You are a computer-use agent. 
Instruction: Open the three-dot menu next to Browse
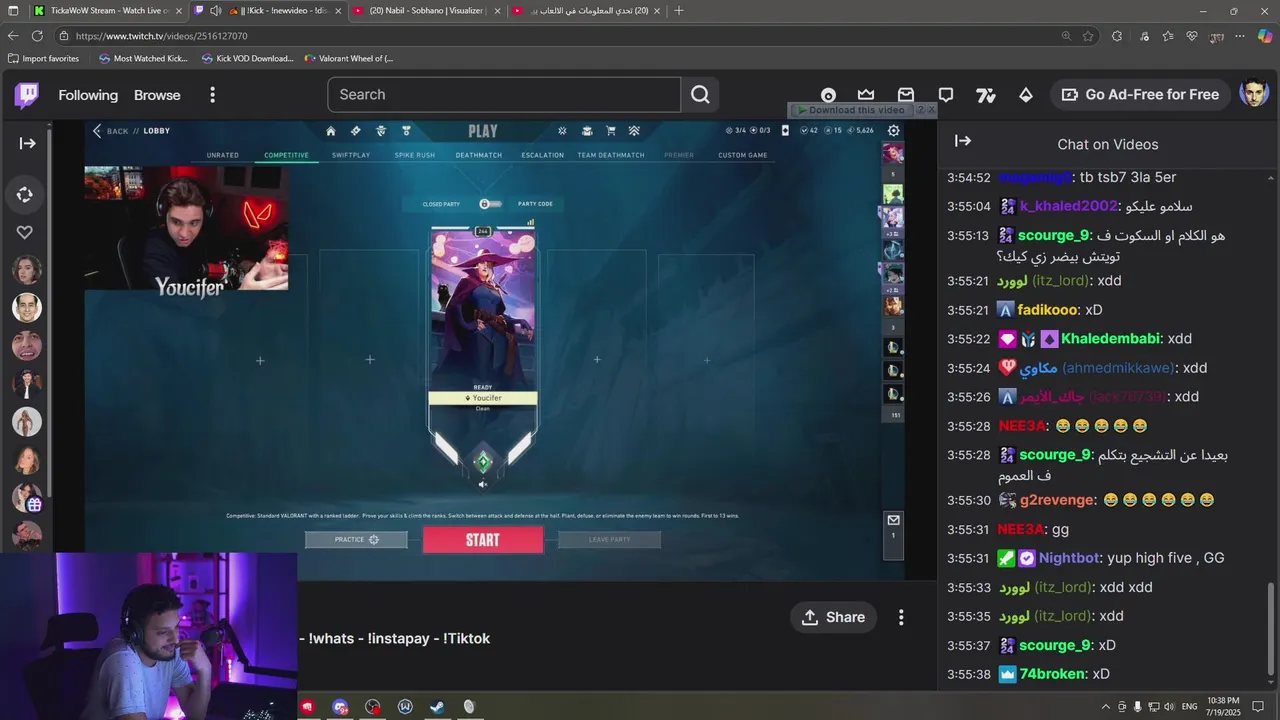[x=212, y=95]
